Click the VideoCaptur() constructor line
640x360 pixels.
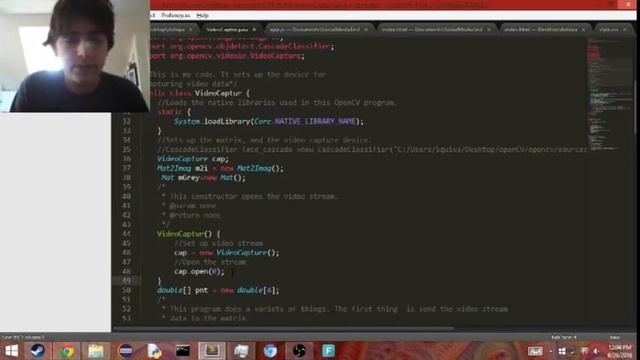[189, 234]
